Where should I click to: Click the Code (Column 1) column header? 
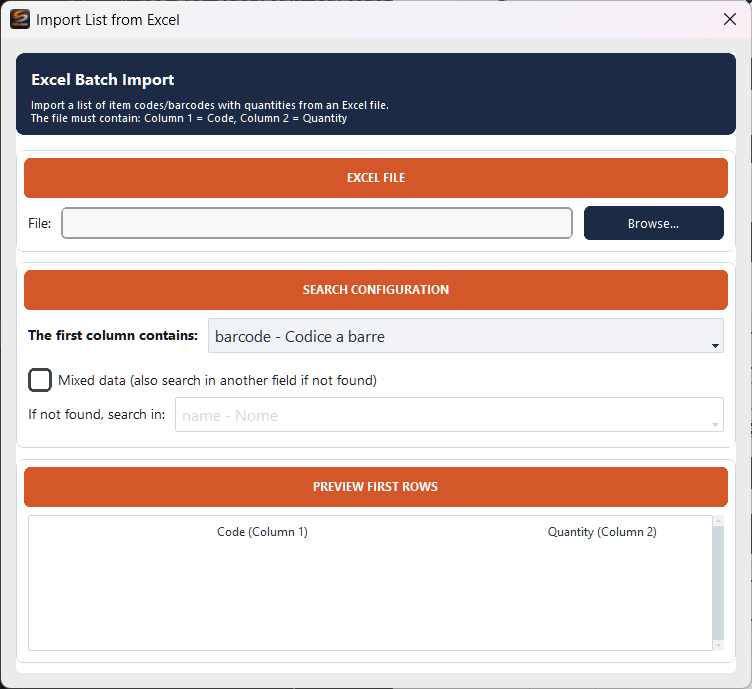[x=262, y=532]
